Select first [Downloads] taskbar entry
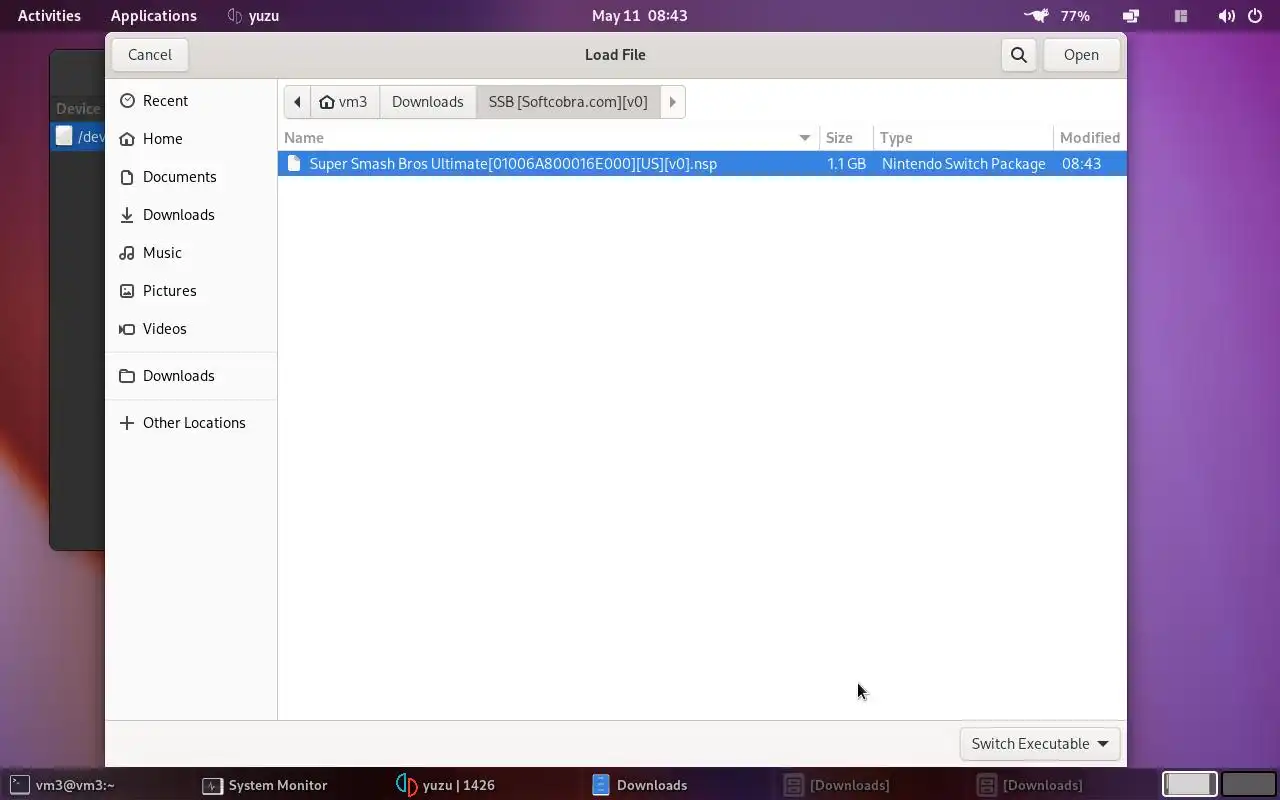The width and height of the screenshot is (1280, 800). [836, 785]
